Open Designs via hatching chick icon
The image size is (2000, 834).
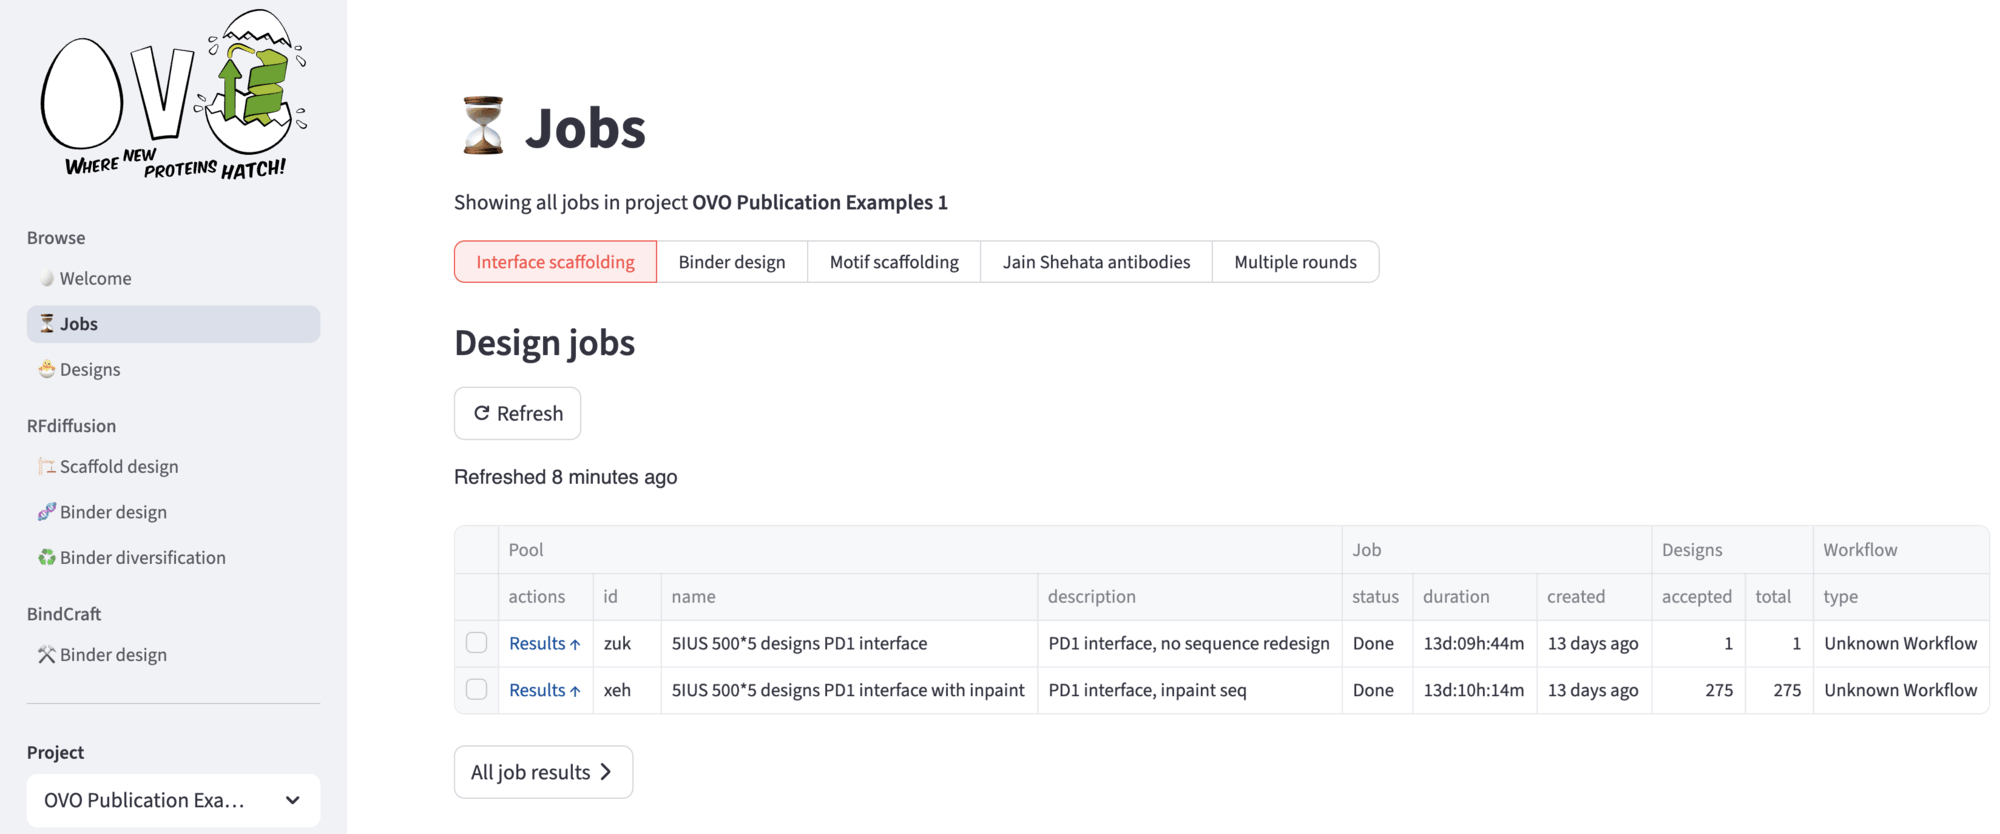point(46,369)
